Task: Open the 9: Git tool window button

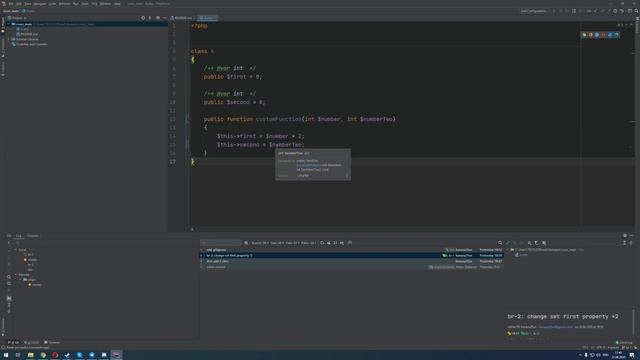Action: coord(13,342)
